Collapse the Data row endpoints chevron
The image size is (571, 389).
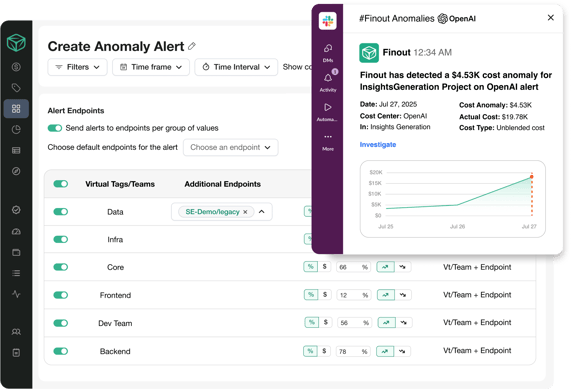(x=261, y=212)
